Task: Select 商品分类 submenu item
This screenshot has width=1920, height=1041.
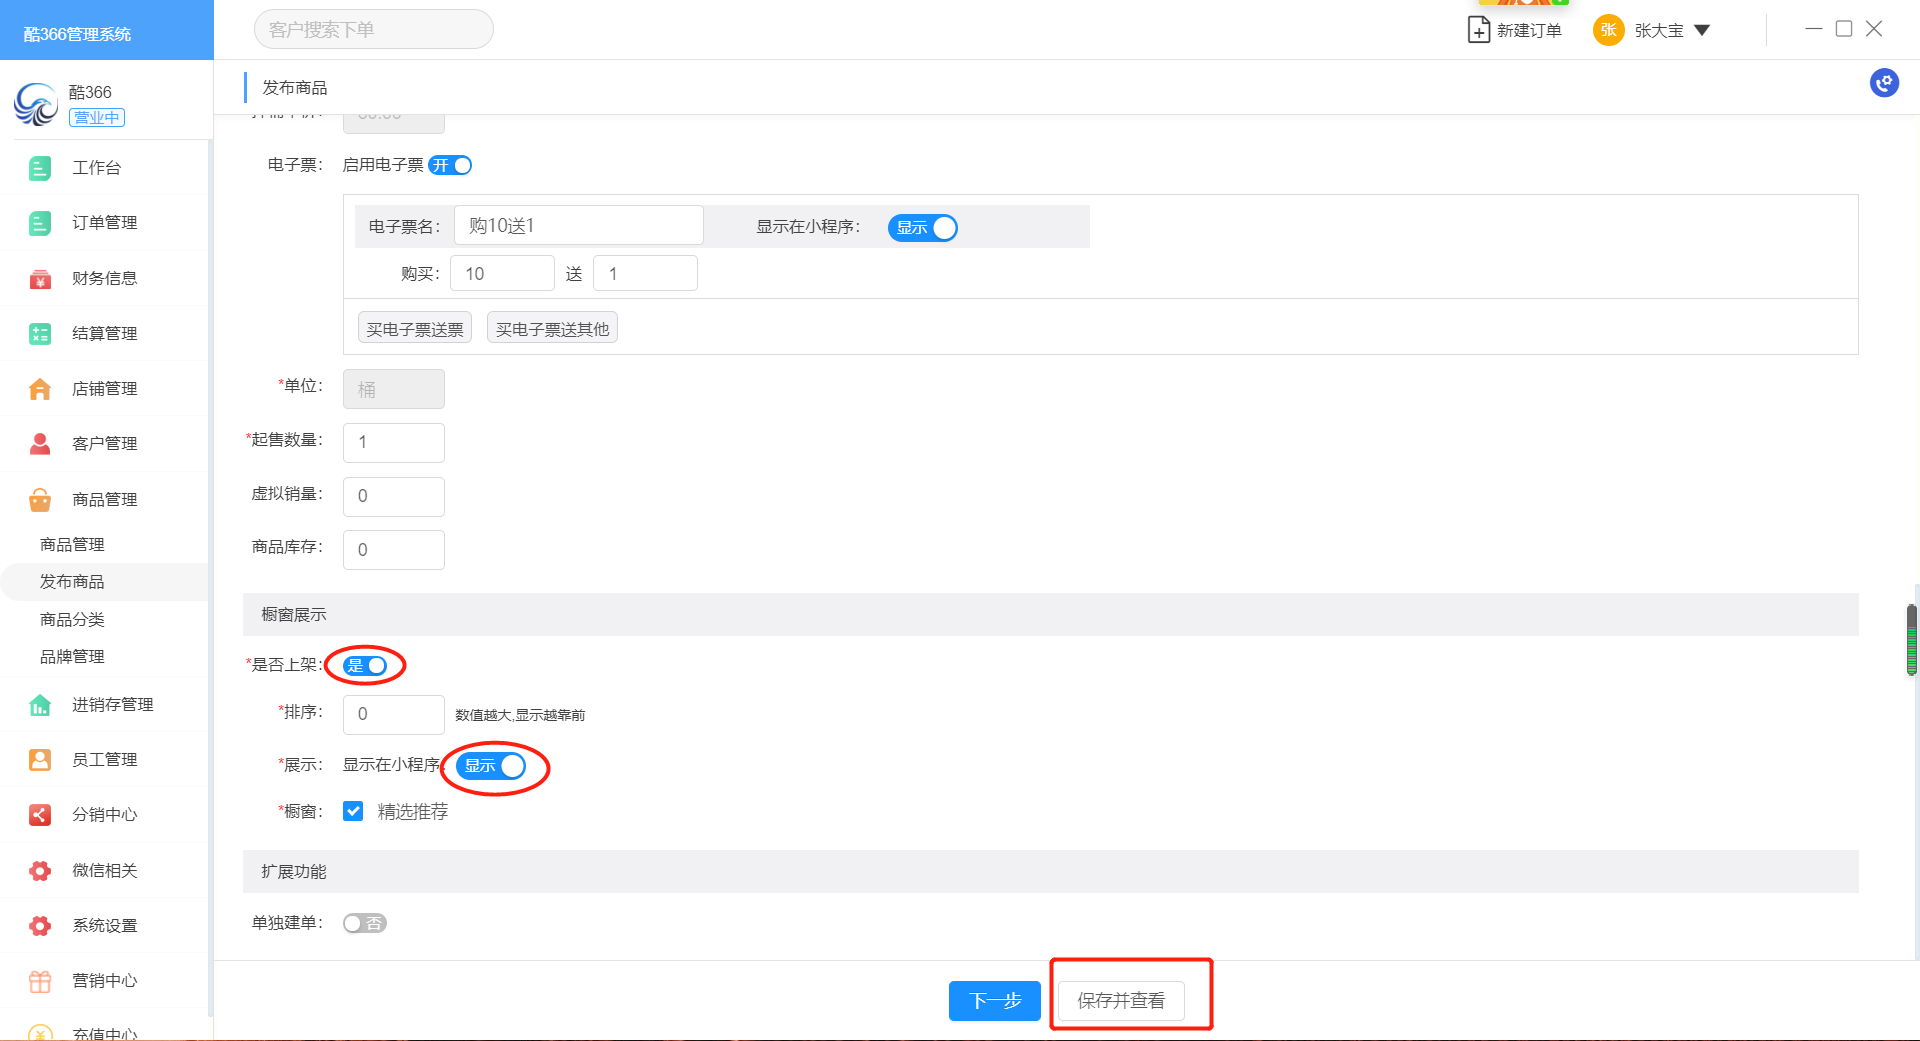Action: click(x=72, y=620)
